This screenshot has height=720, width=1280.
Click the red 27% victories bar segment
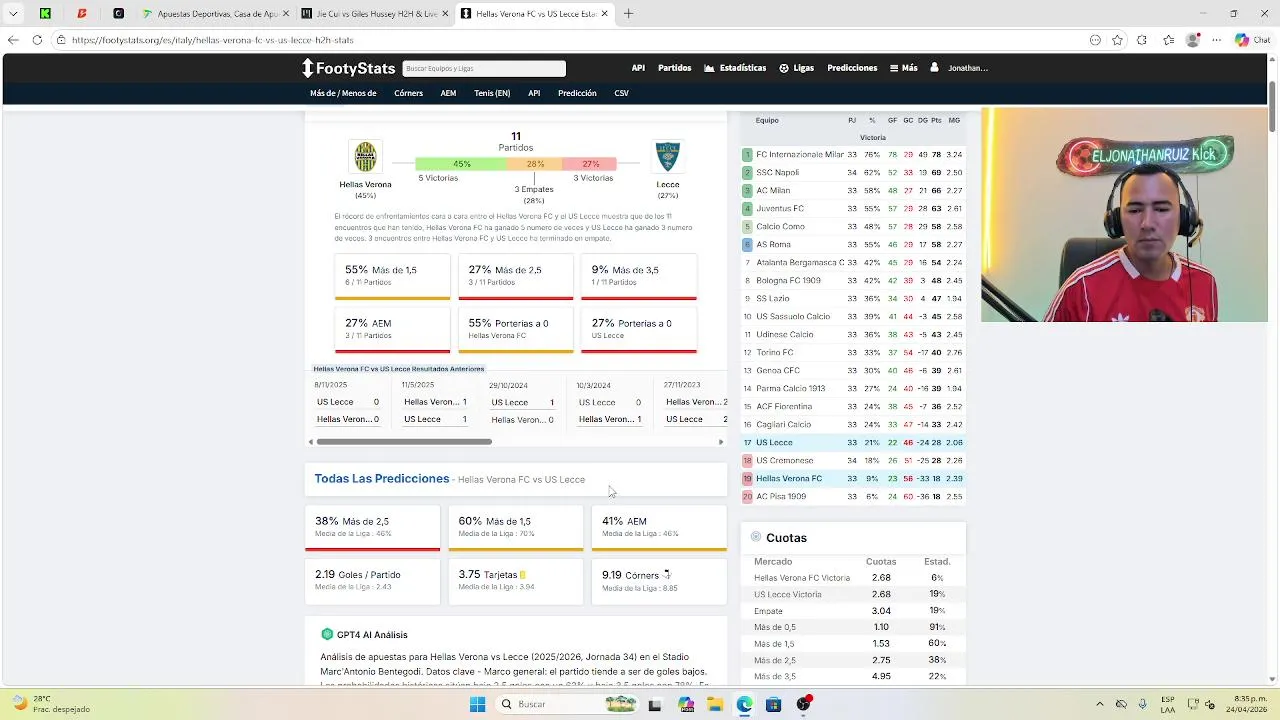(590, 164)
